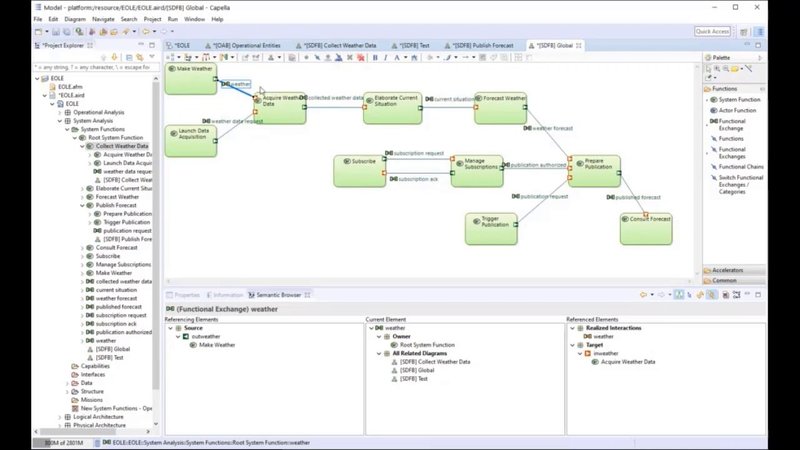
Task: Select the Make Weather function node
Action: tap(191, 79)
